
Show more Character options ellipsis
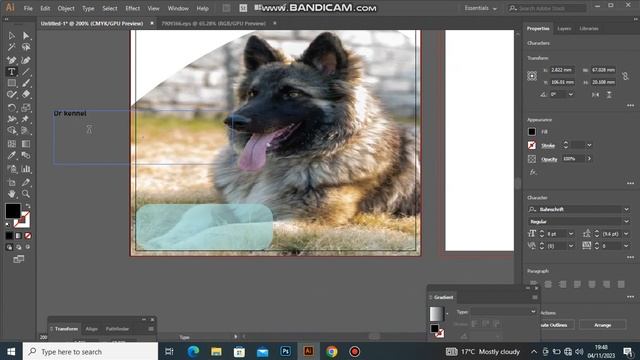pos(630,258)
